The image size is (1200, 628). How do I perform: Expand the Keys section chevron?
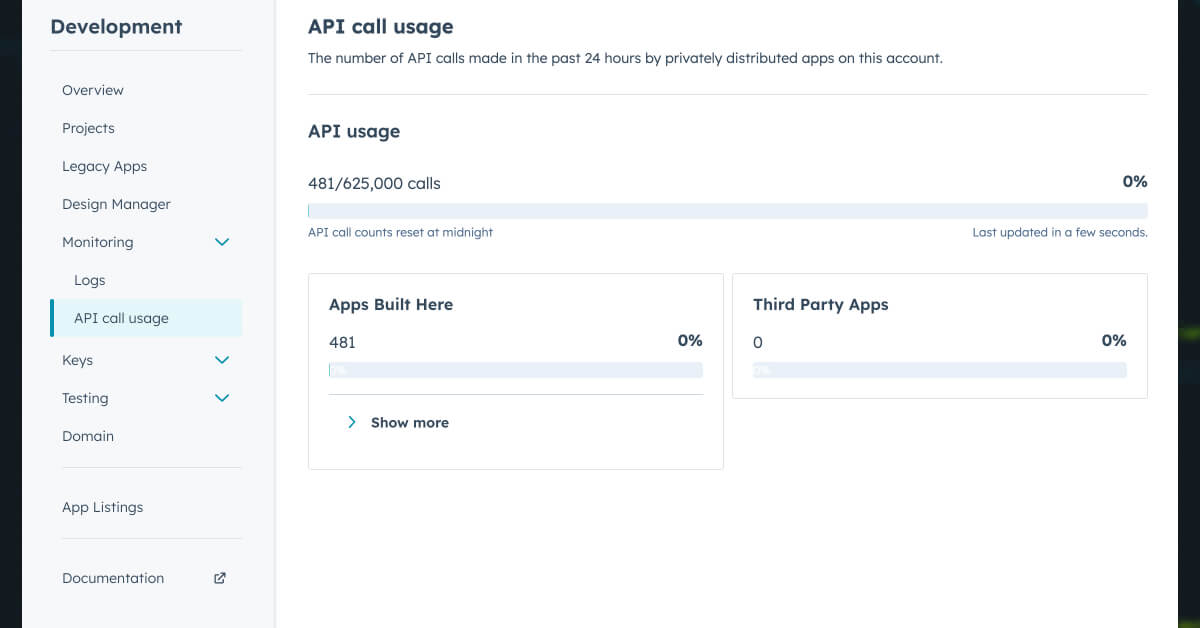pyautogui.click(x=222, y=360)
